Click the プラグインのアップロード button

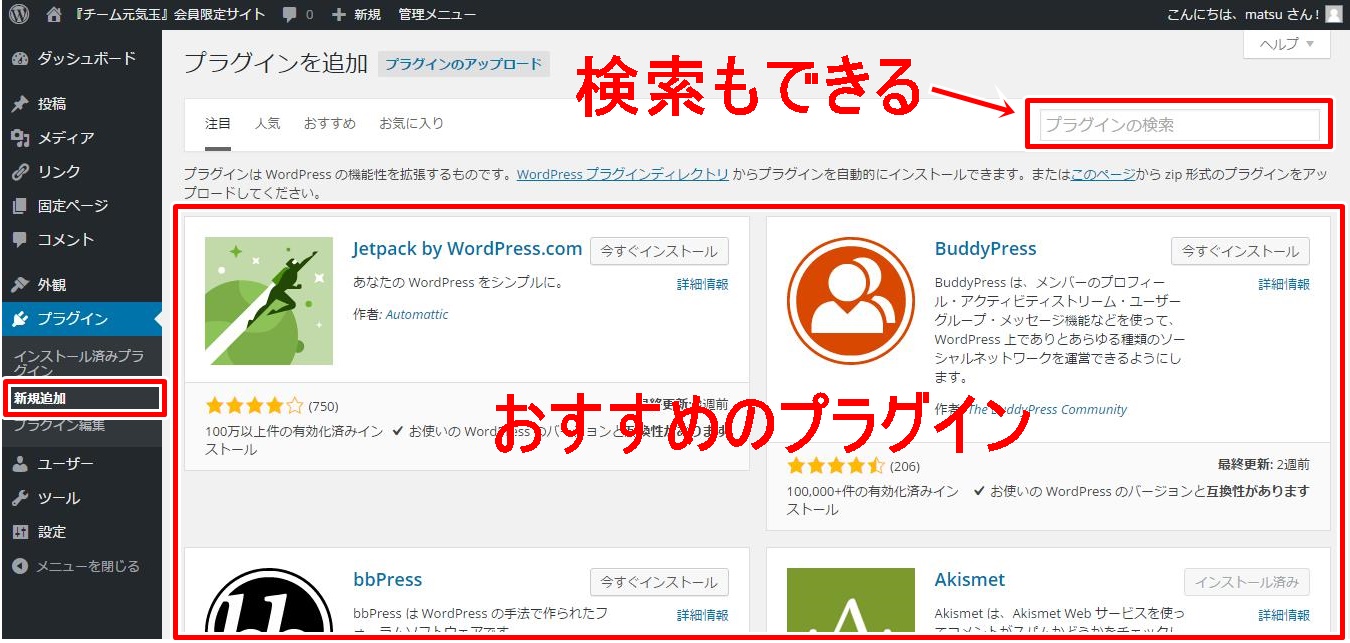464,64
